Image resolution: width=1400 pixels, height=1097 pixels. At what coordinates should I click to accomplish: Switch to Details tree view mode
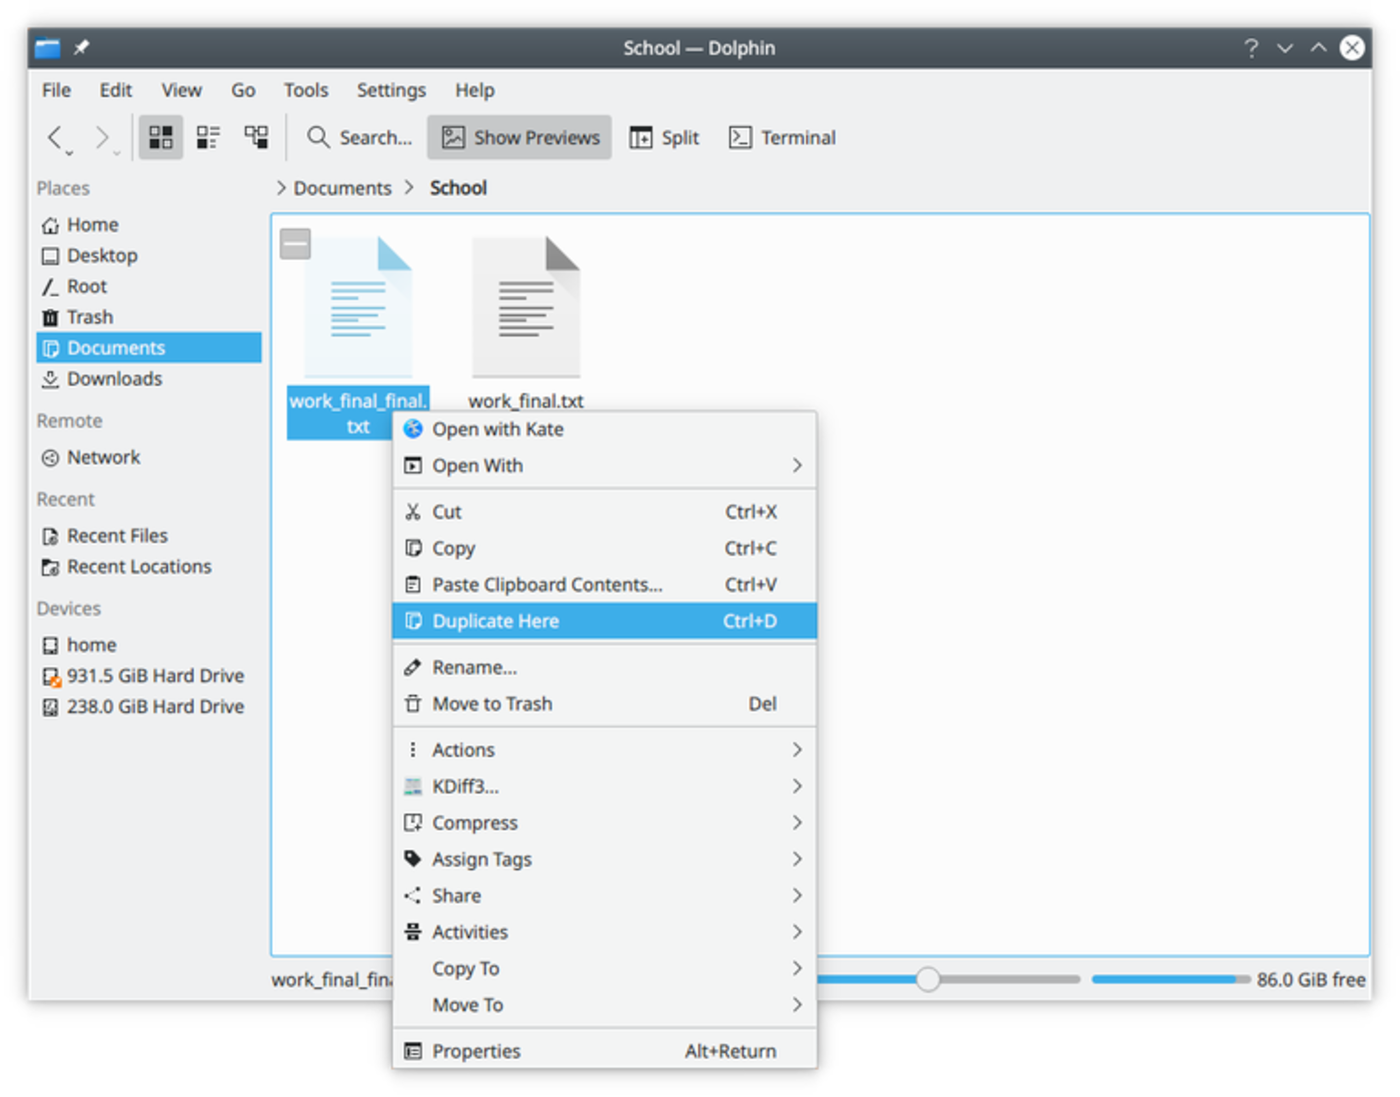256,137
